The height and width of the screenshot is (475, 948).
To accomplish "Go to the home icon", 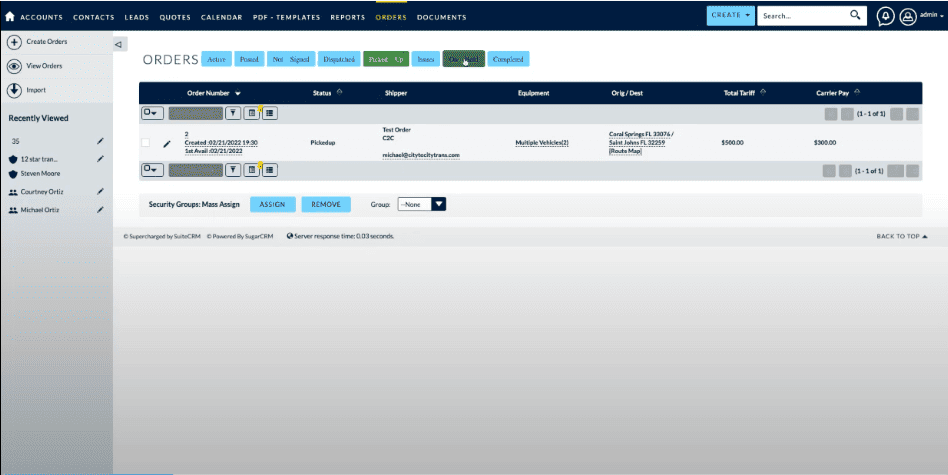I will tap(10, 16).
